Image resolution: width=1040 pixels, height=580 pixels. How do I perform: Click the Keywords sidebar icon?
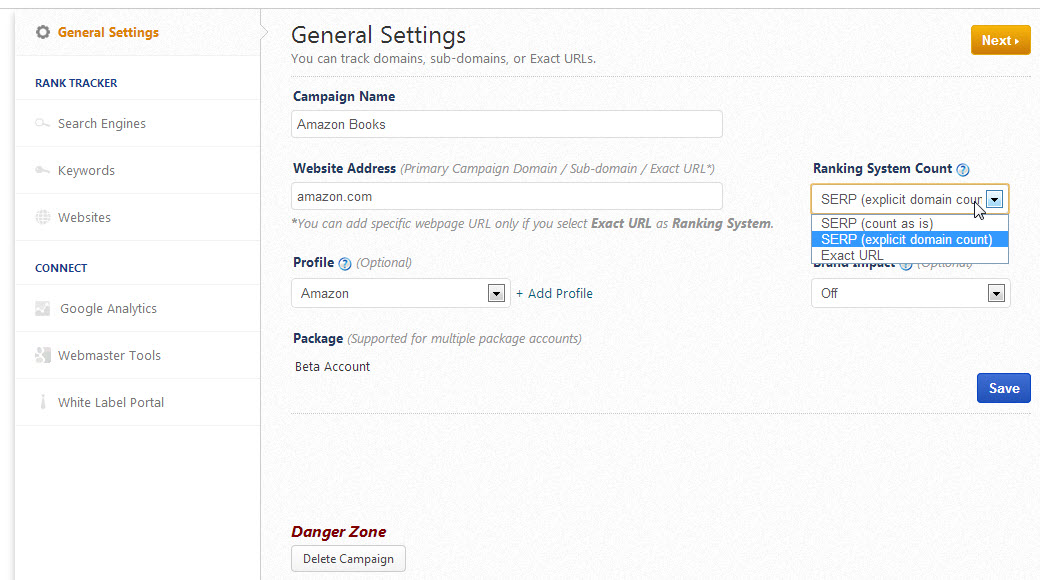(x=43, y=171)
